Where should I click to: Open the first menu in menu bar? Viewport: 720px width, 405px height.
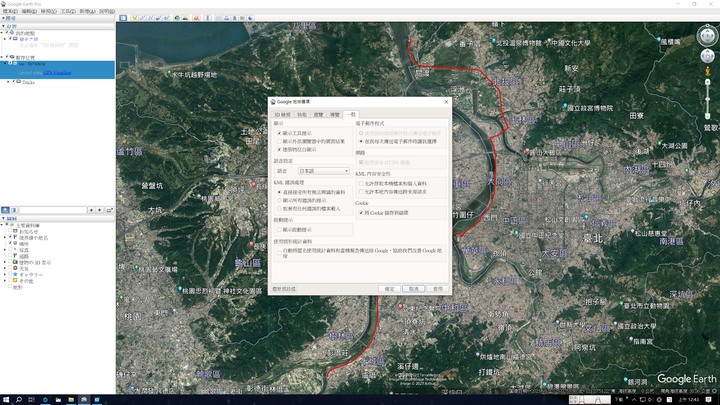(10, 11)
